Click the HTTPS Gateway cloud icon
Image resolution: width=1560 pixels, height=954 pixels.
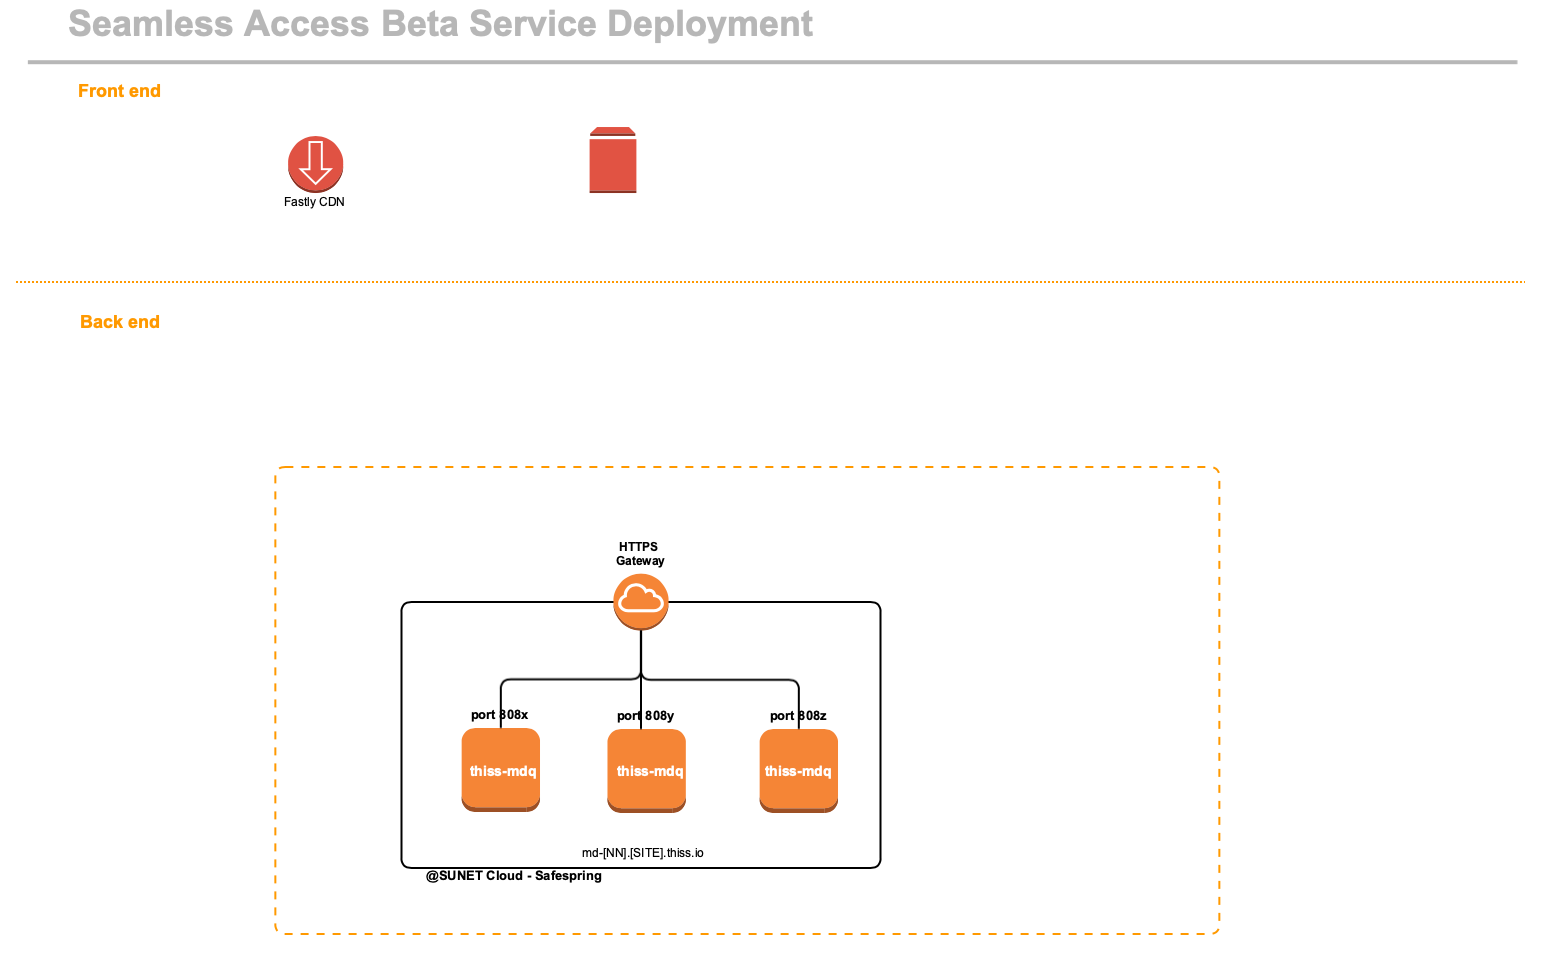(641, 601)
